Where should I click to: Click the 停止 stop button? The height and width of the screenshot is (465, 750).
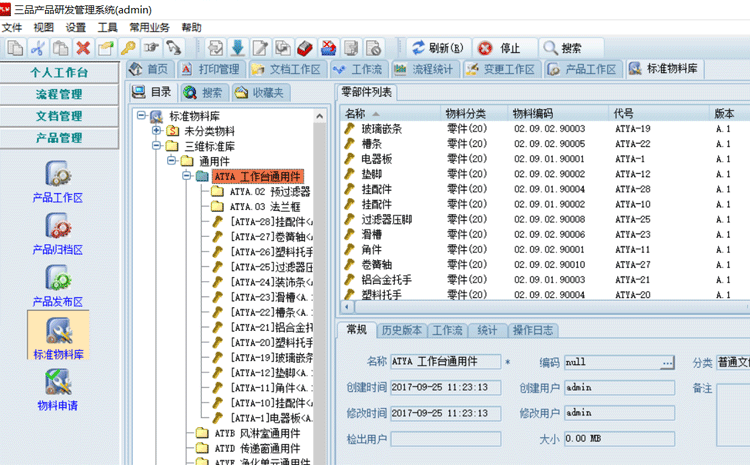coord(500,47)
